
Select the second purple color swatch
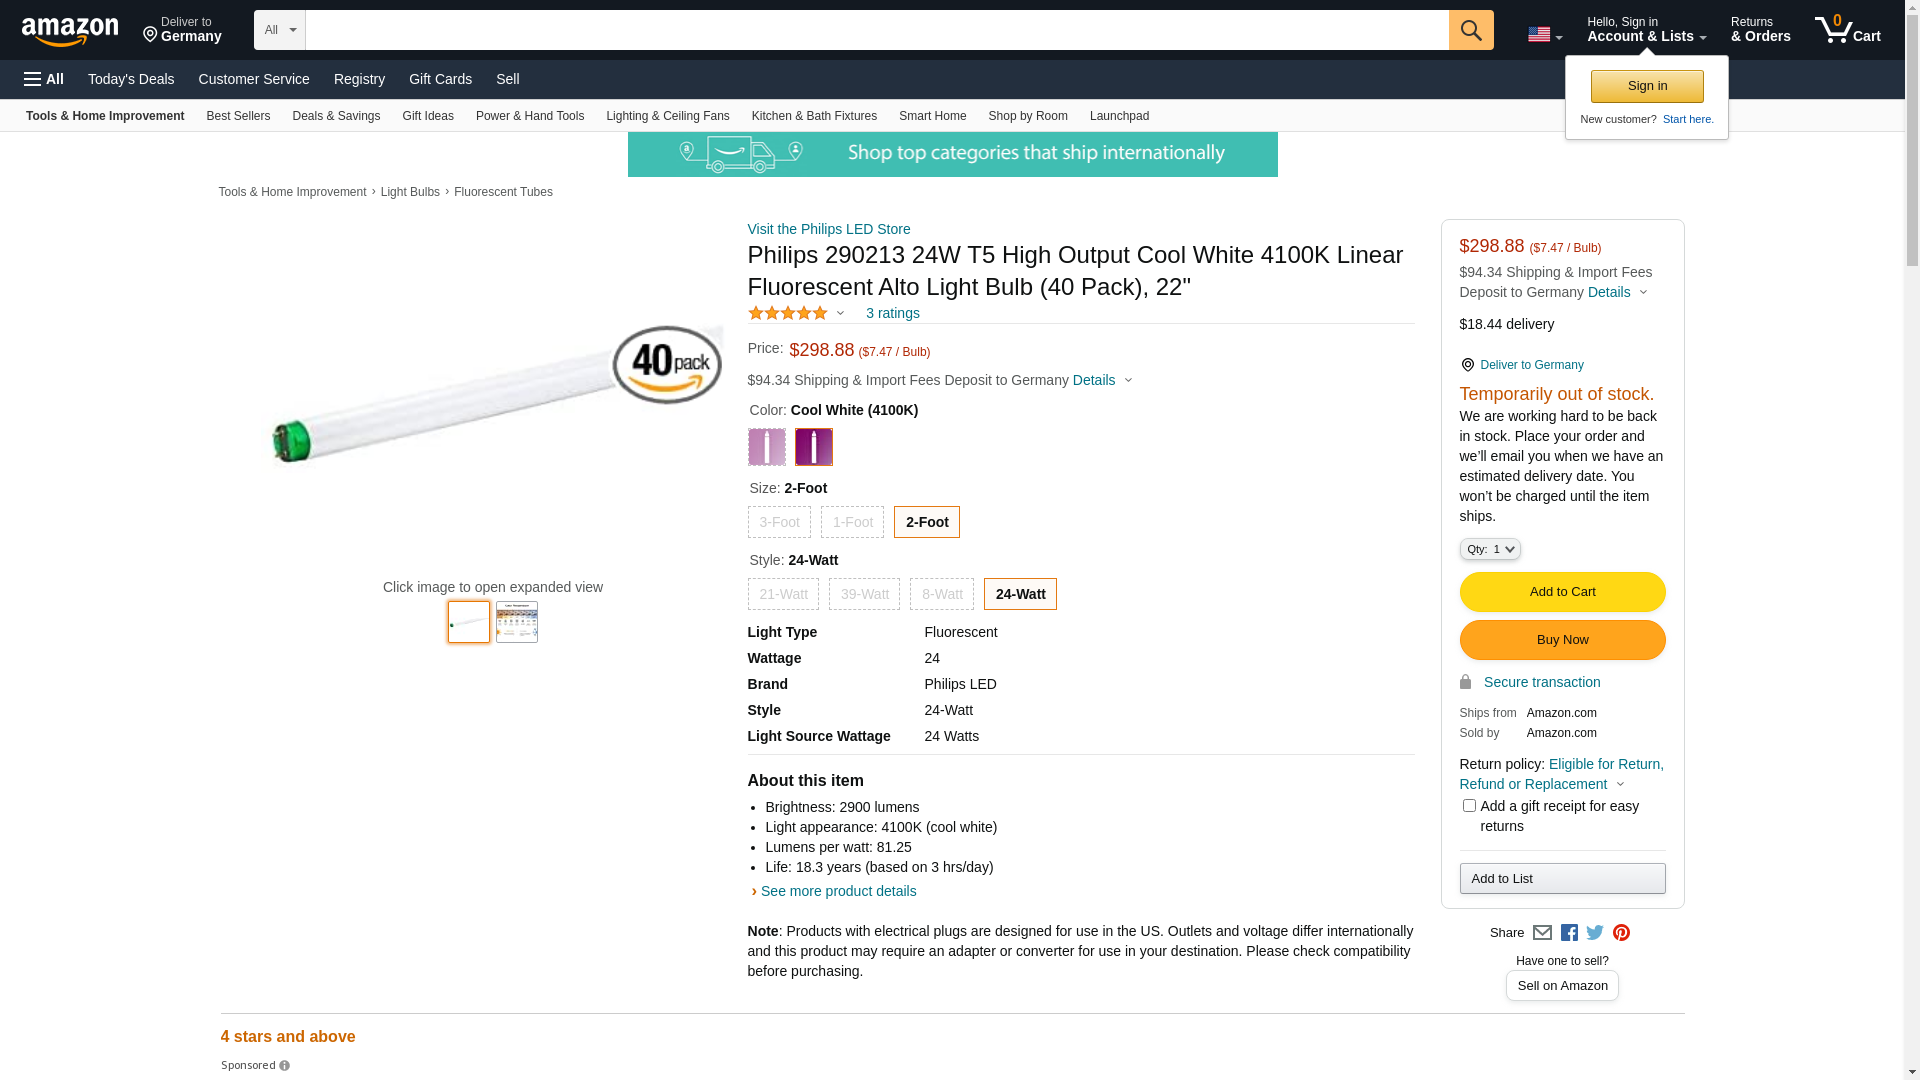click(x=813, y=447)
